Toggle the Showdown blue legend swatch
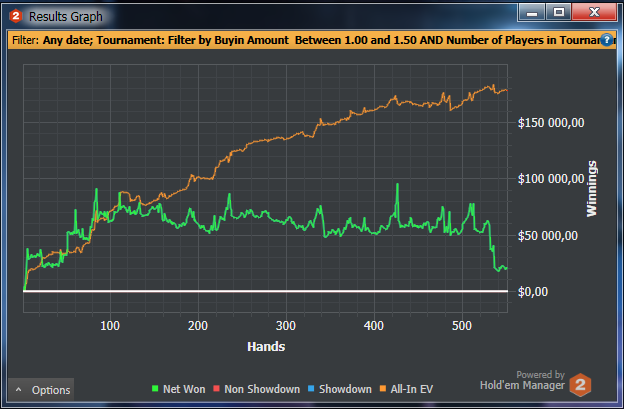 (x=311, y=389)
